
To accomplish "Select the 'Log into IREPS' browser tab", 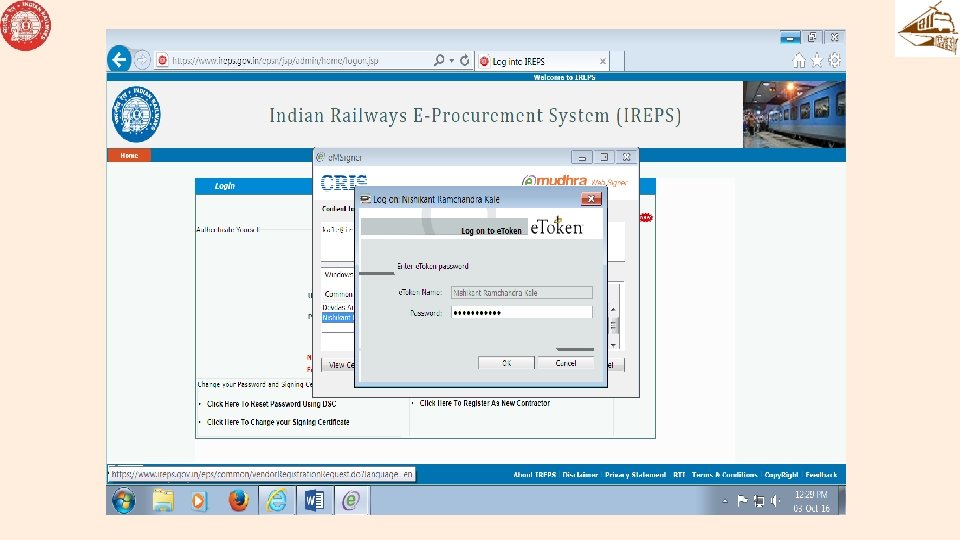I will (539, 61).
